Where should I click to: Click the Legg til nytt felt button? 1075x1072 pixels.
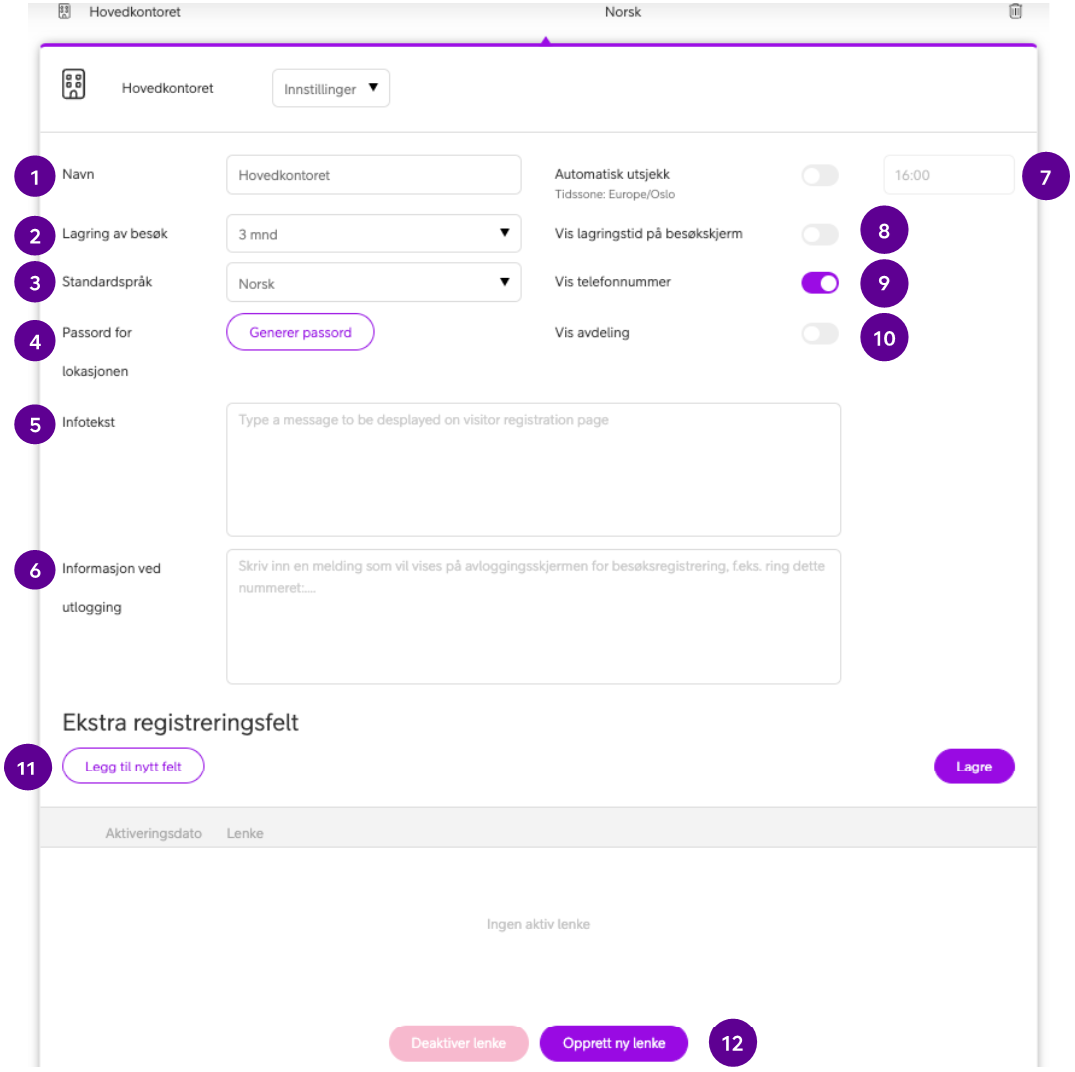click(133, 766)
